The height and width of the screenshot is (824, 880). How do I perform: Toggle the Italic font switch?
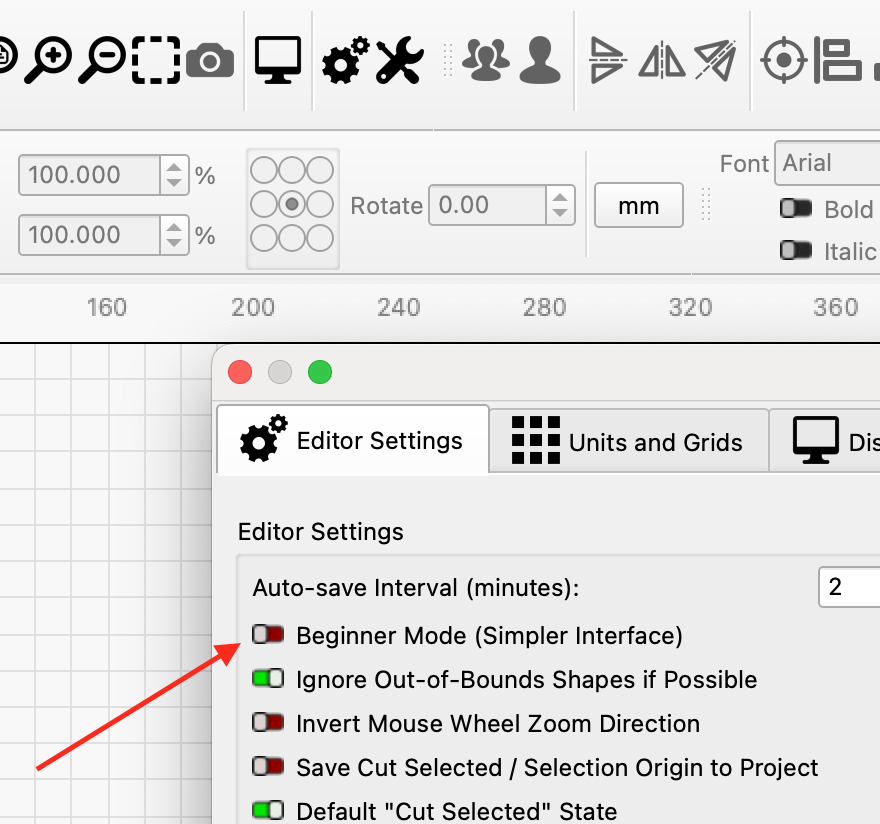click(x=796, y=250)
